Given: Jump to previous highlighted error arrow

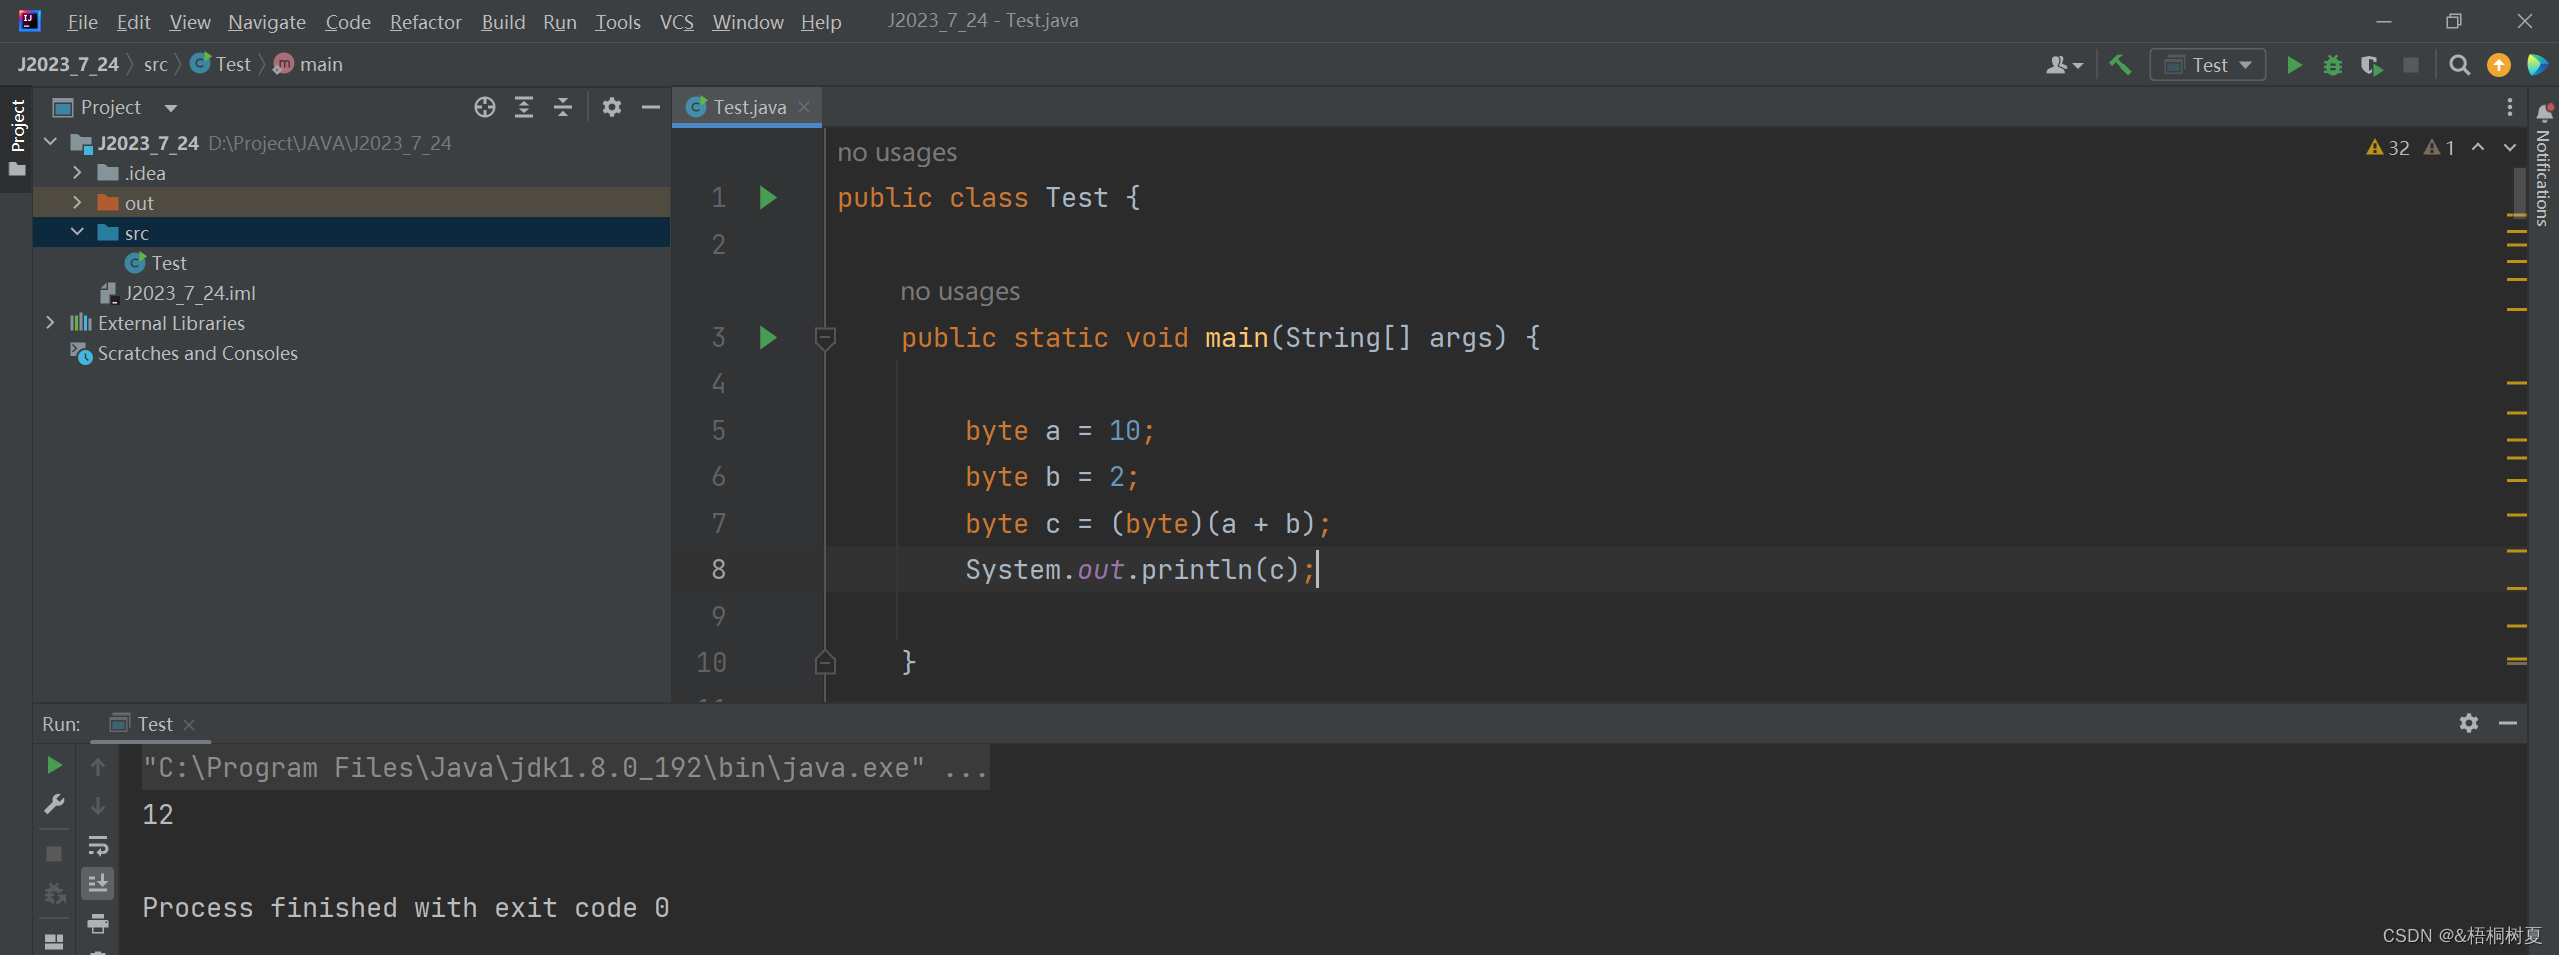Looking at the screenshot, I should pyautogui.click(x=2478, y=147).
